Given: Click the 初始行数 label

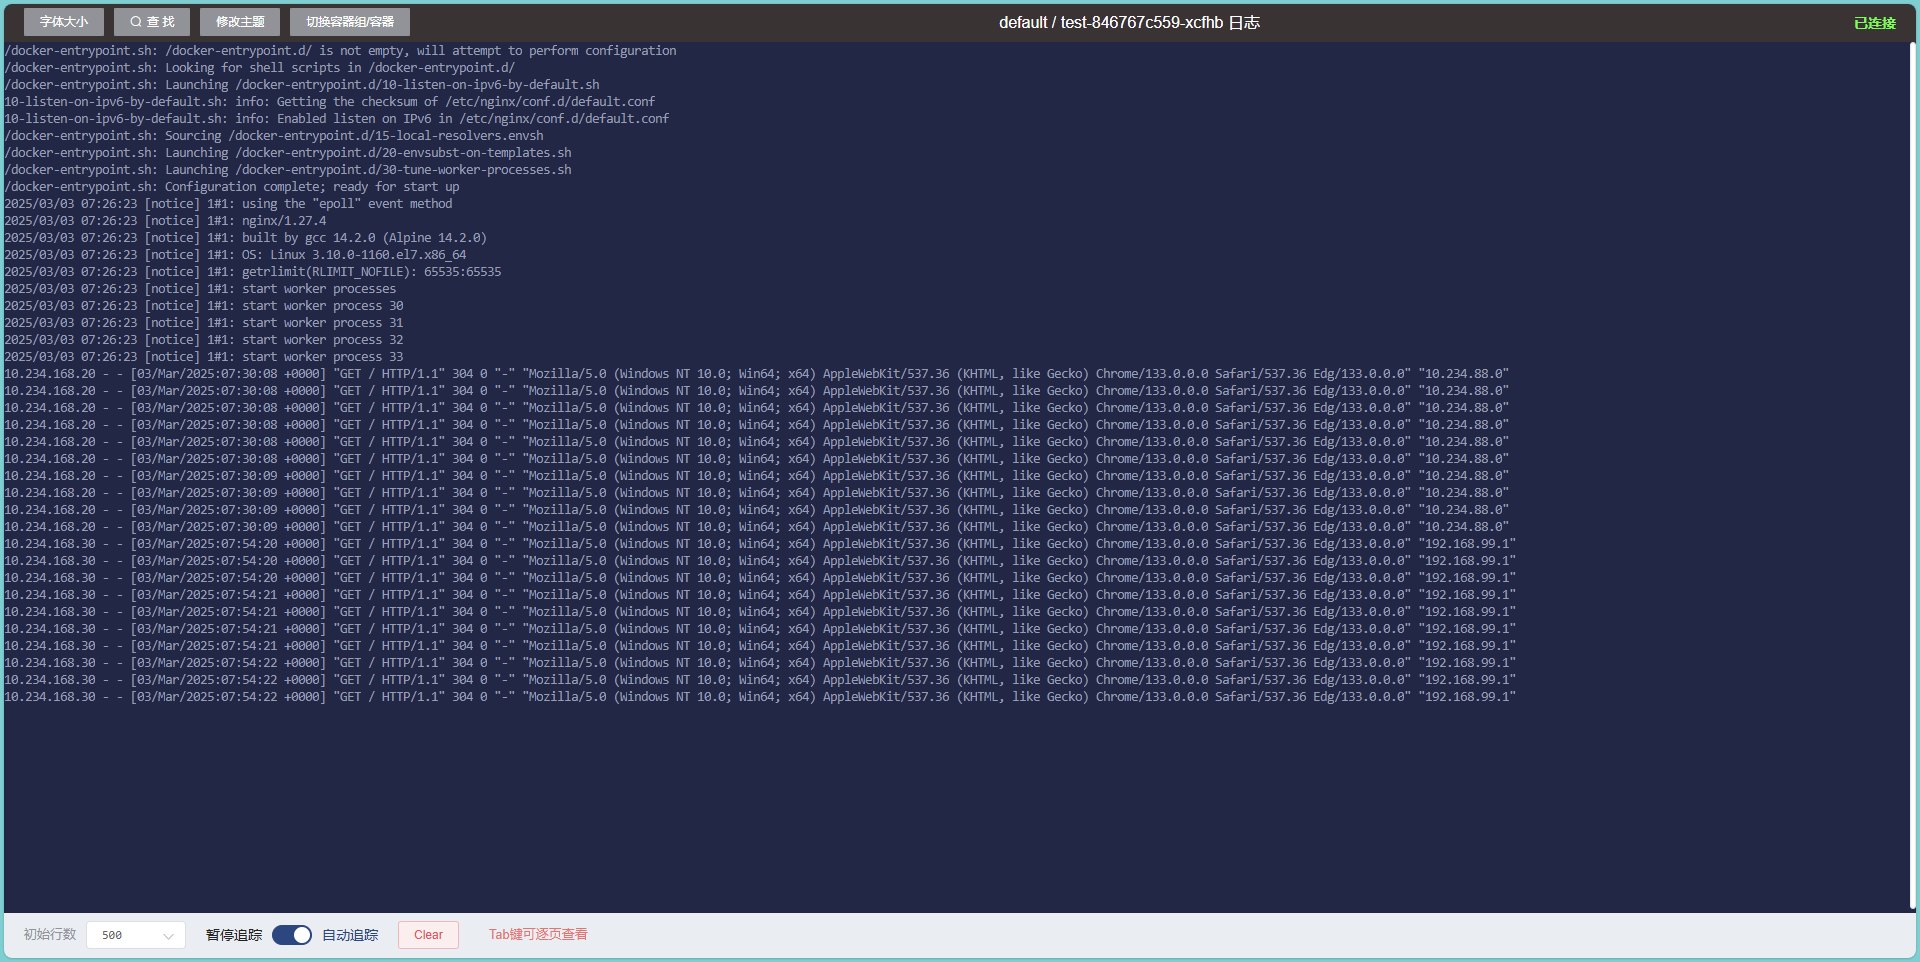Looking at the screenshot, I should coord(50,934).
